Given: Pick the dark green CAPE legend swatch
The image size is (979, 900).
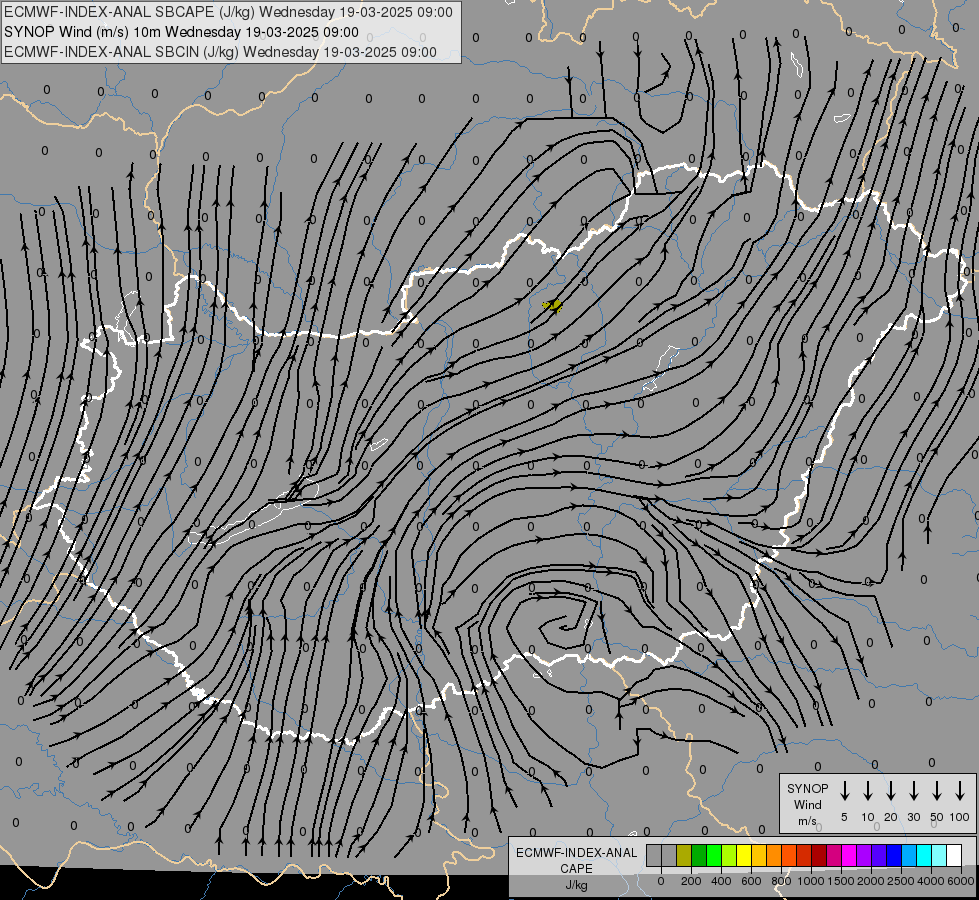Looking at the screenshot, I should (x=699, y=855).
